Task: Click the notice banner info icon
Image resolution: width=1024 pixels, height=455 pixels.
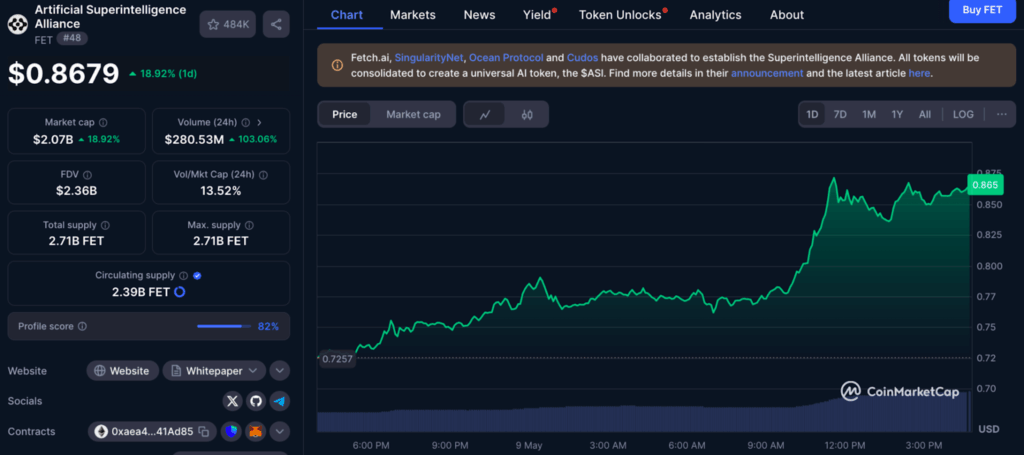Action: (x=337, y=65)
